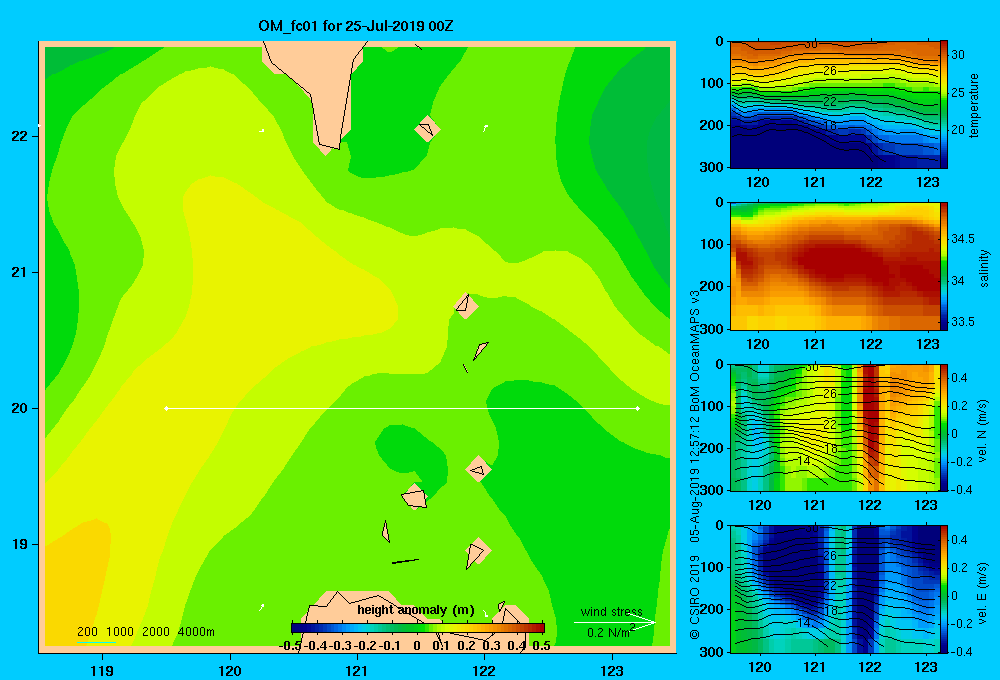Click the 0.5 tick on height anomaly colorbar
Screen dimensions: 1000x680
(x=541, y=646)
